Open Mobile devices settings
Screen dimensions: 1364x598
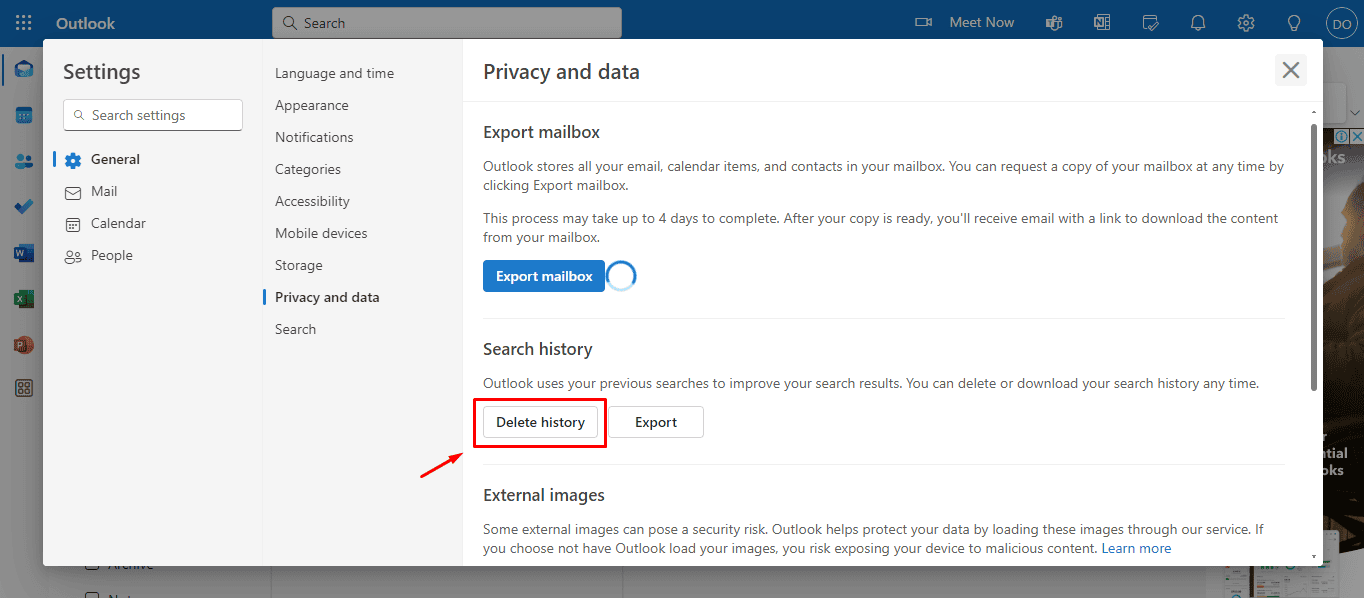tap(321, 233)
